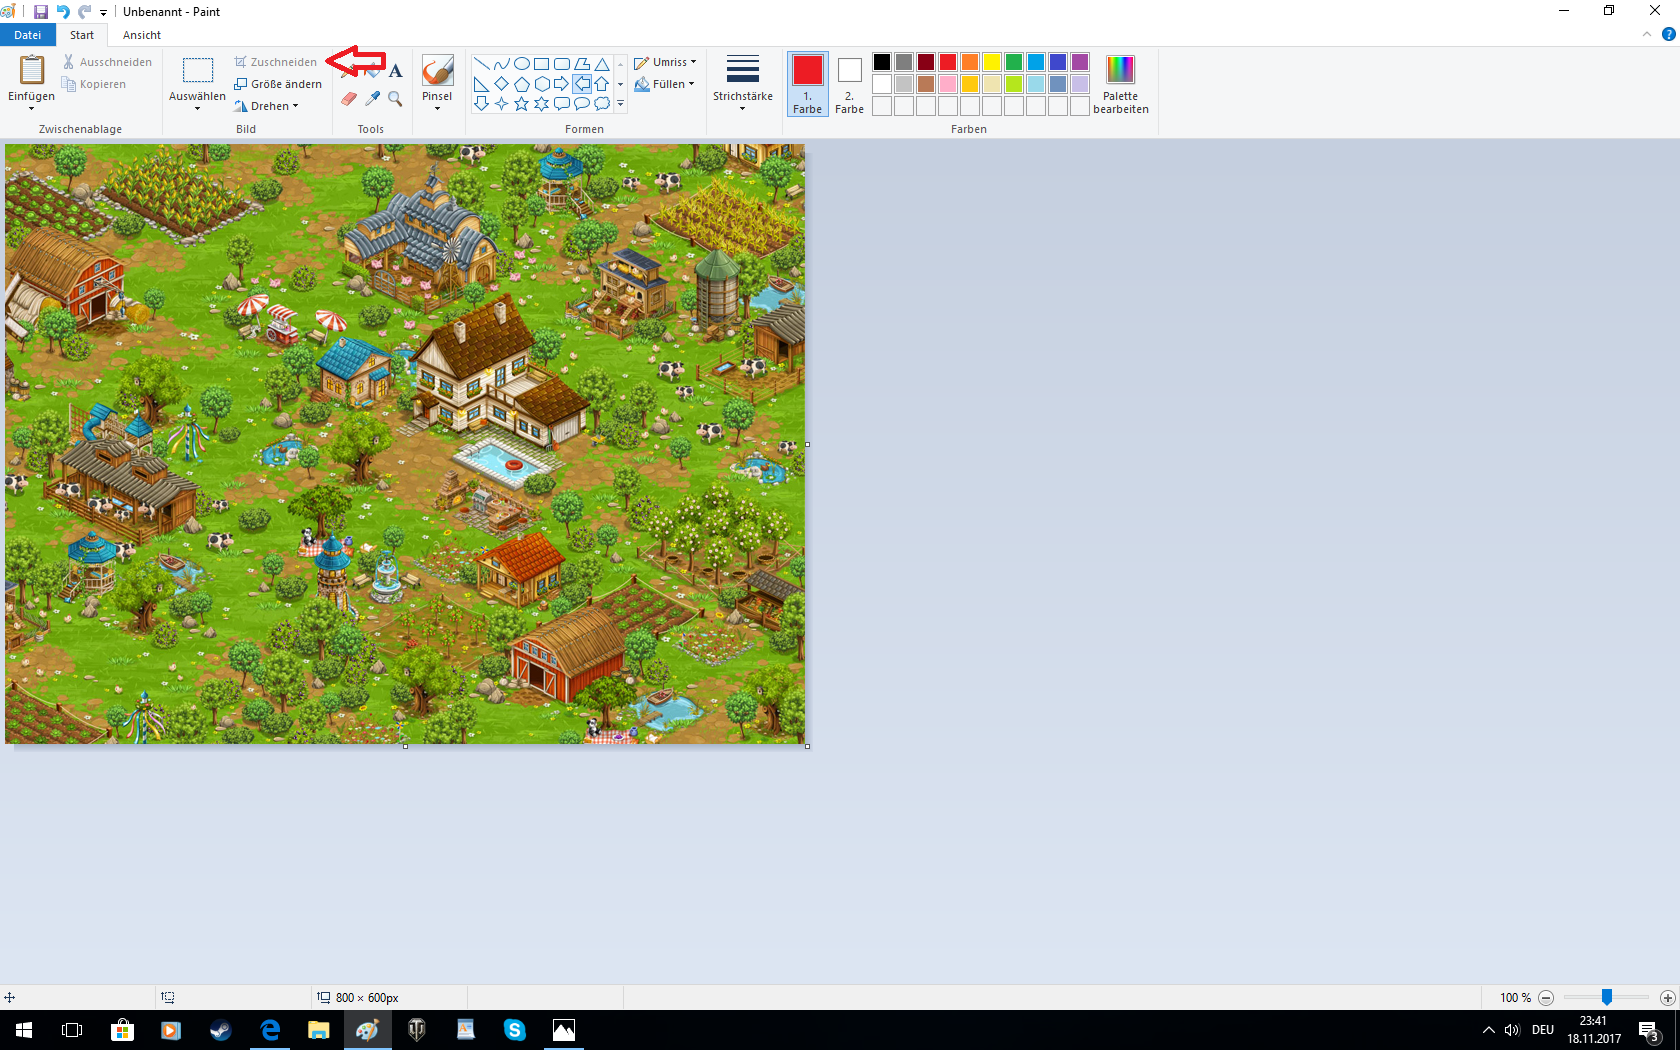
Task: Pick the black color swatch
Action: click(882, 62)
